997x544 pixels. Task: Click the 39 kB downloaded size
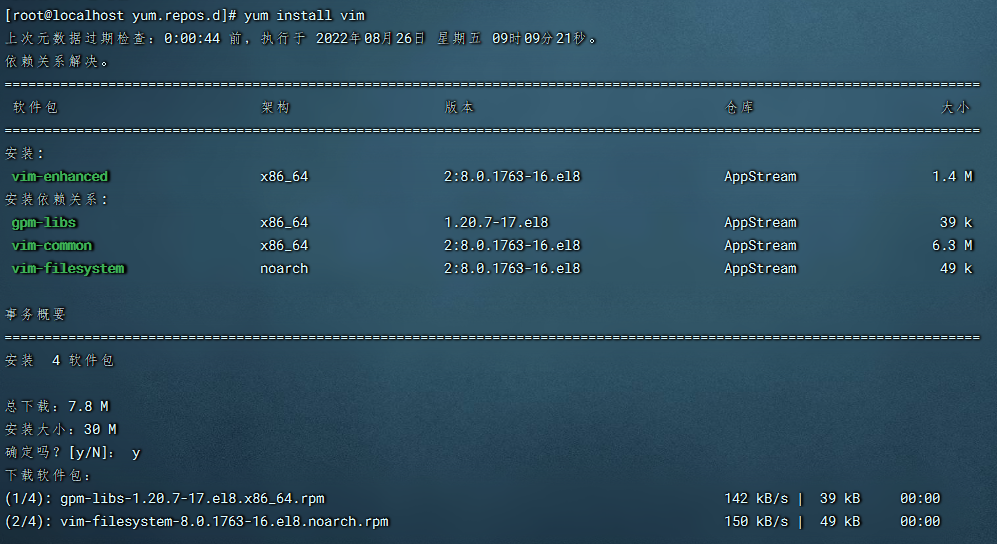[x=840, y=498]
